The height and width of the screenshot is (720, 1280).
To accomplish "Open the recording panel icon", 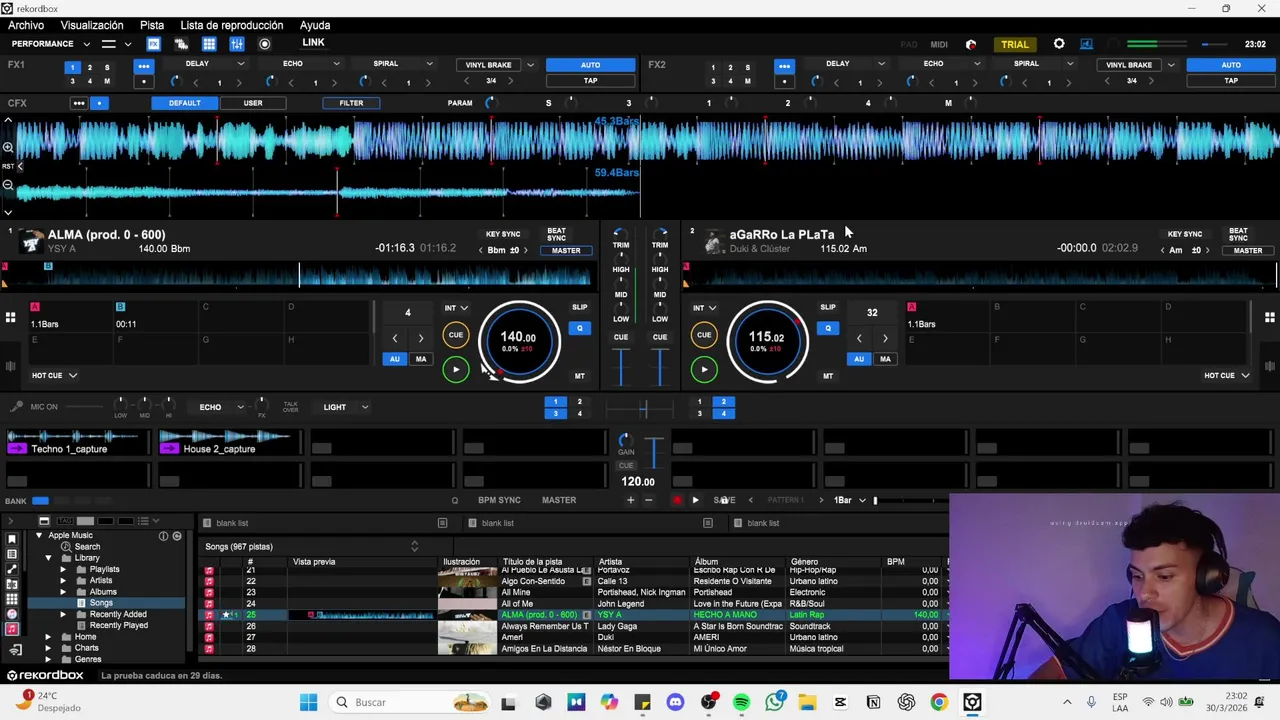I will (265, 44).
